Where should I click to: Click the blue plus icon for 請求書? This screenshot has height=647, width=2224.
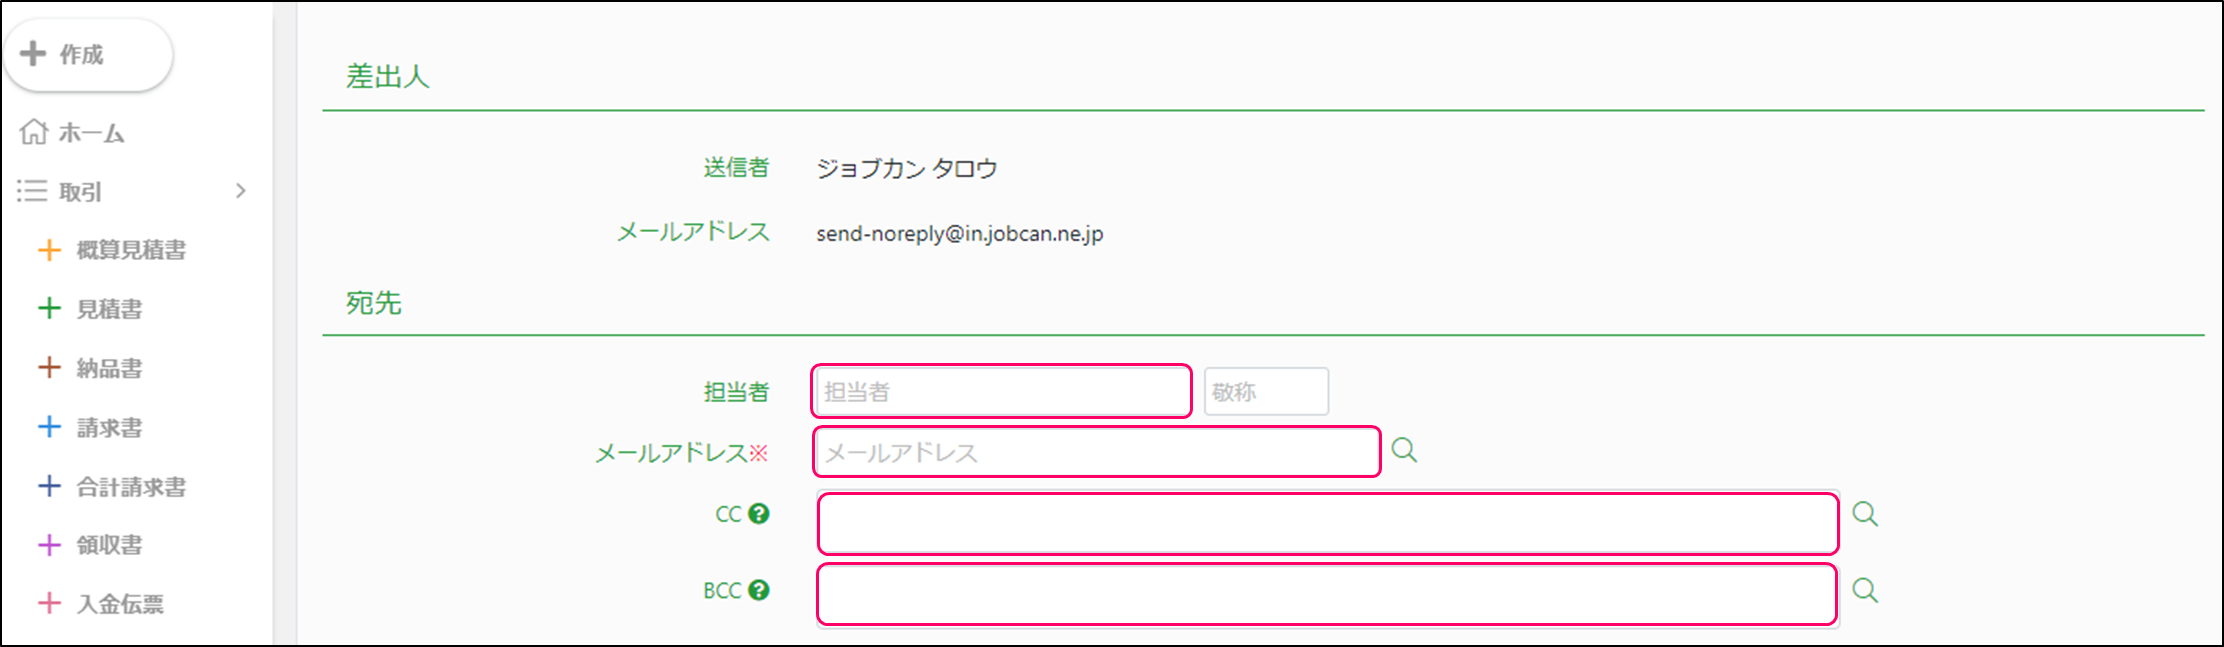49,427
